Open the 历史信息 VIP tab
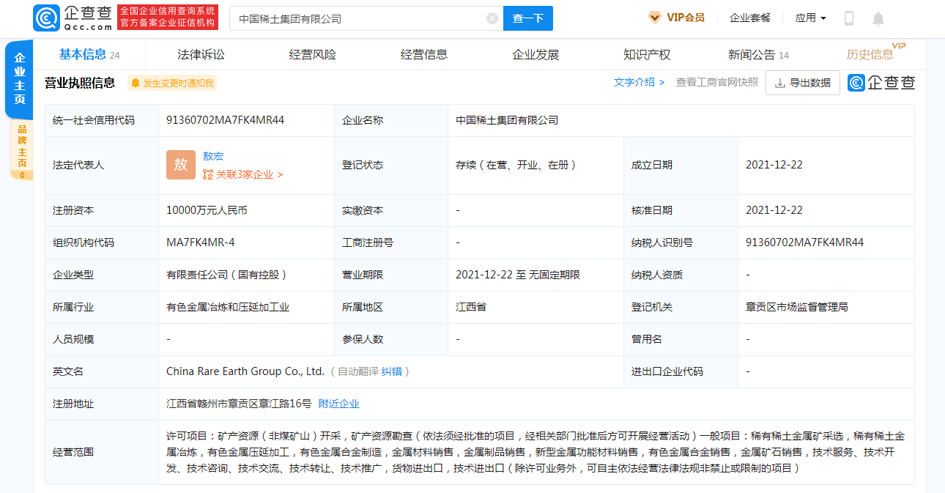 875,53
